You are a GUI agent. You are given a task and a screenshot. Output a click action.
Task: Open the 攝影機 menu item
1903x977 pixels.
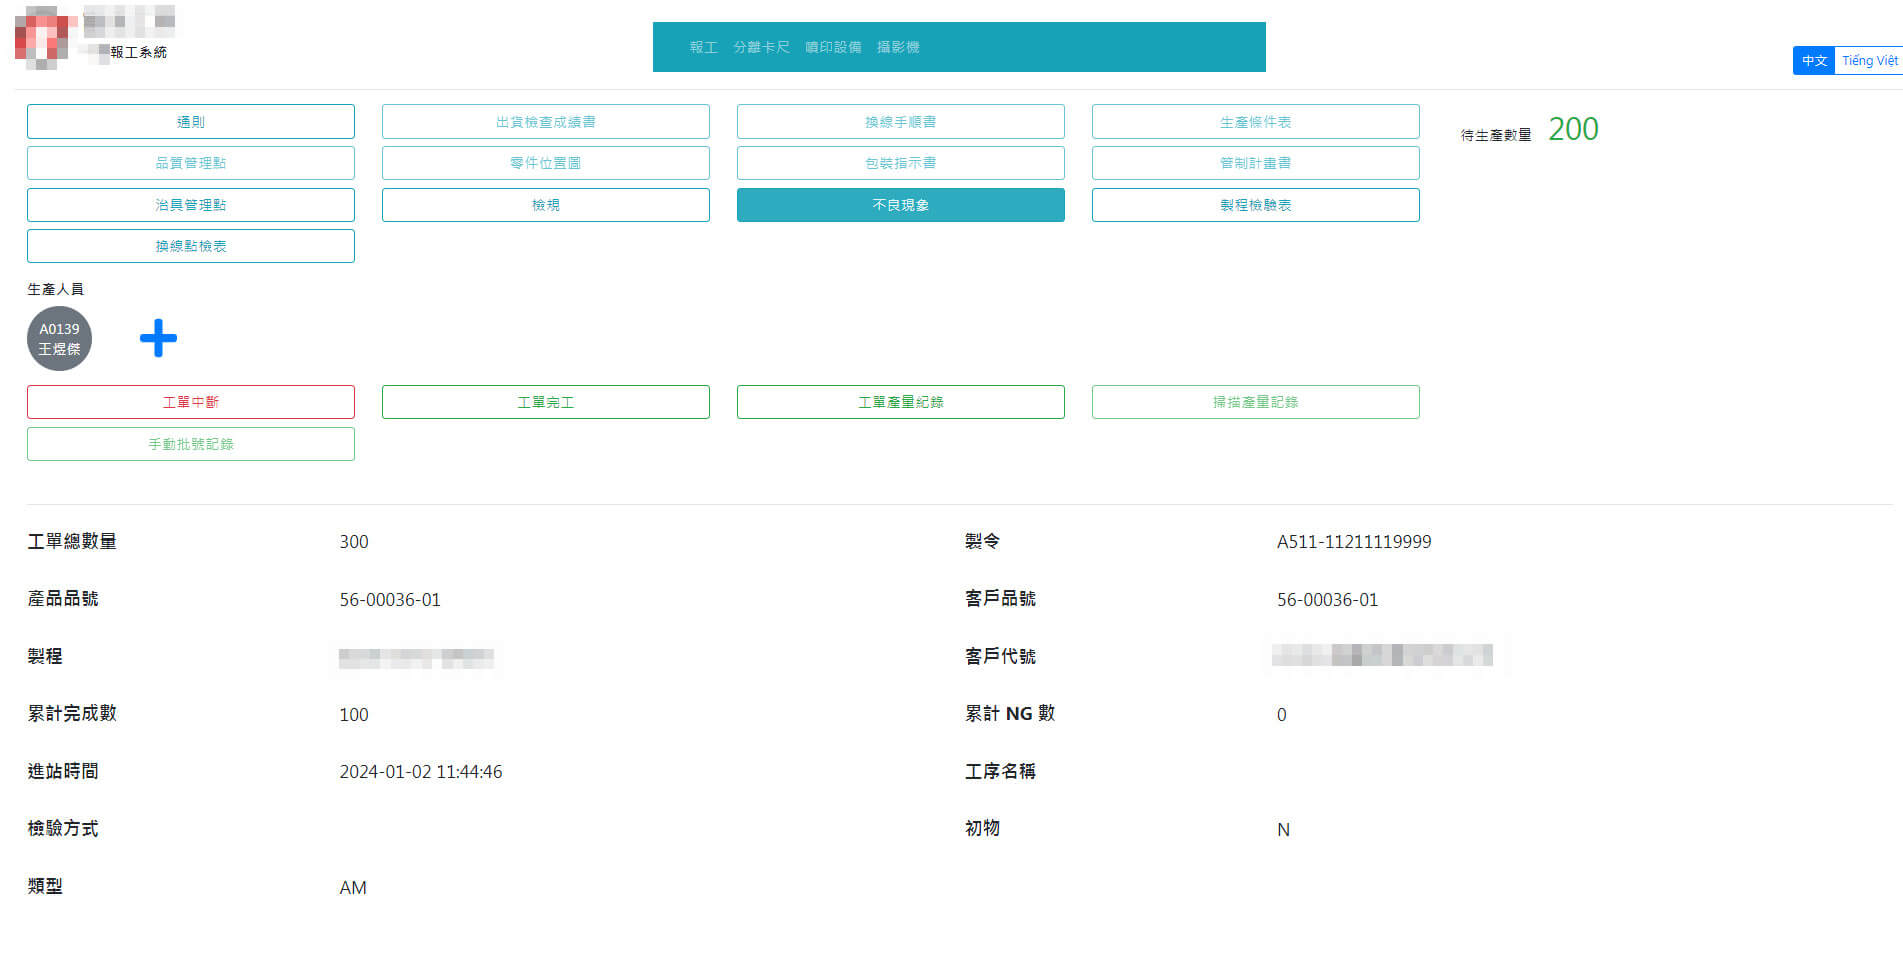point(898,46)
